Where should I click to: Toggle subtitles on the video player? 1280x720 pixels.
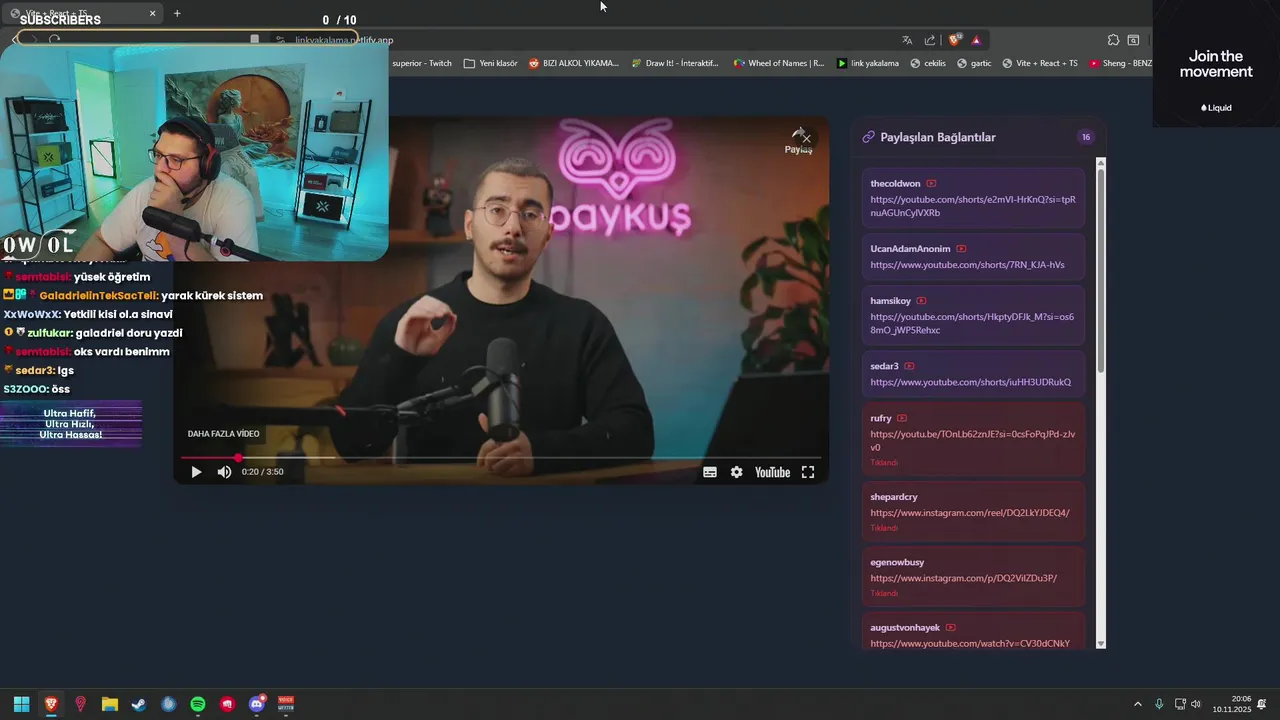click(710, 472)
